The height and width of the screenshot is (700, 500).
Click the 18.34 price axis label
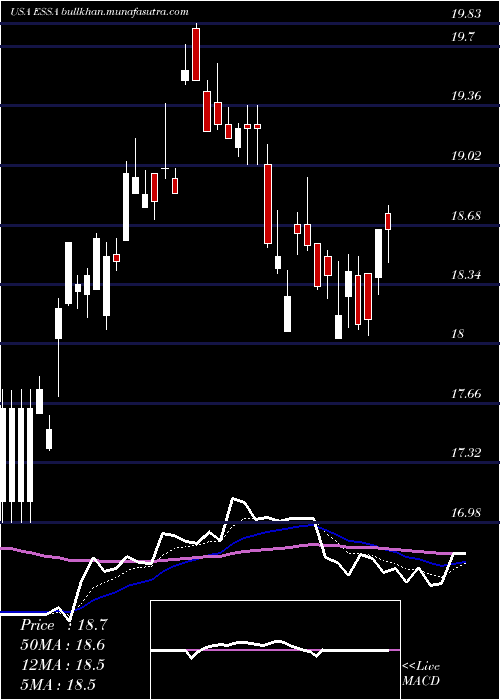click(x=466, y=275)
